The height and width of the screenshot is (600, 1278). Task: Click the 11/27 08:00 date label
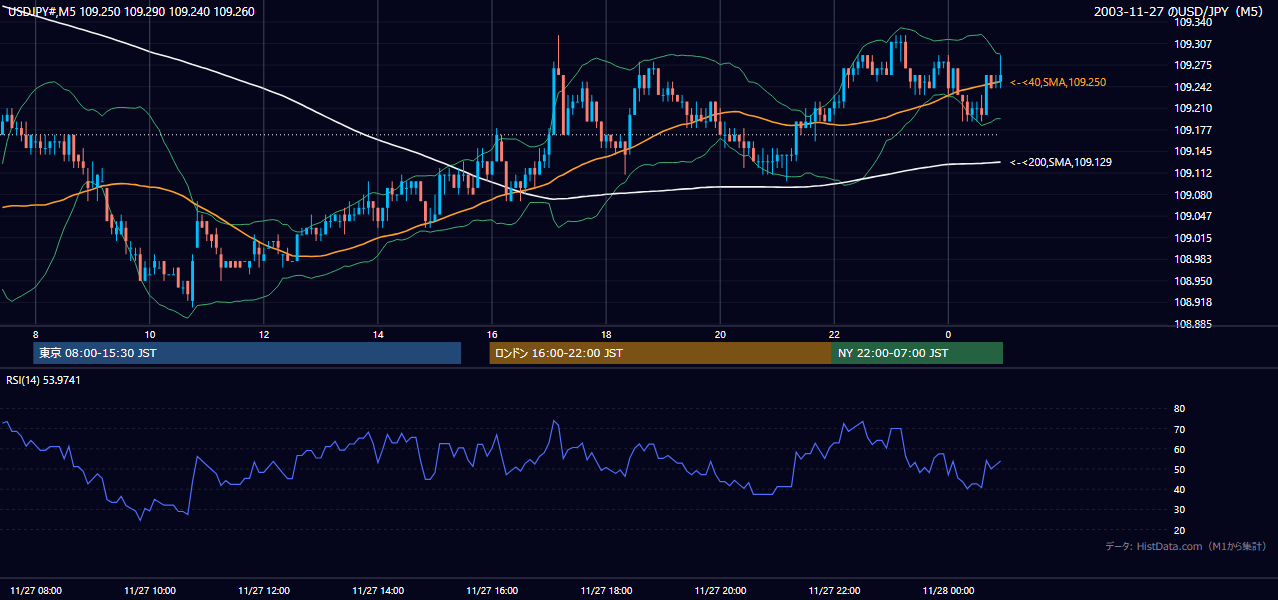pyautogui.click(x=35, y=590)
